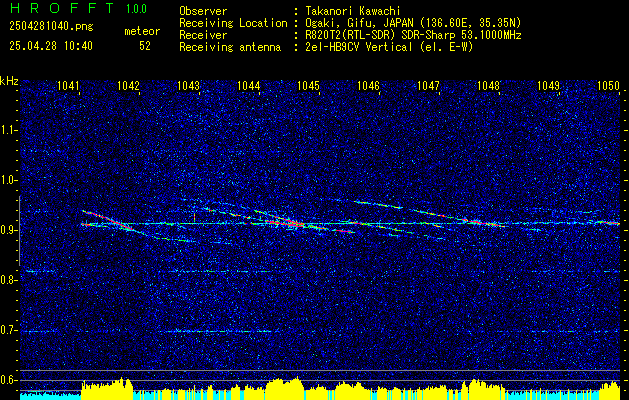
Task: Click the kHz axis unit label
Action: pos(9,81)
